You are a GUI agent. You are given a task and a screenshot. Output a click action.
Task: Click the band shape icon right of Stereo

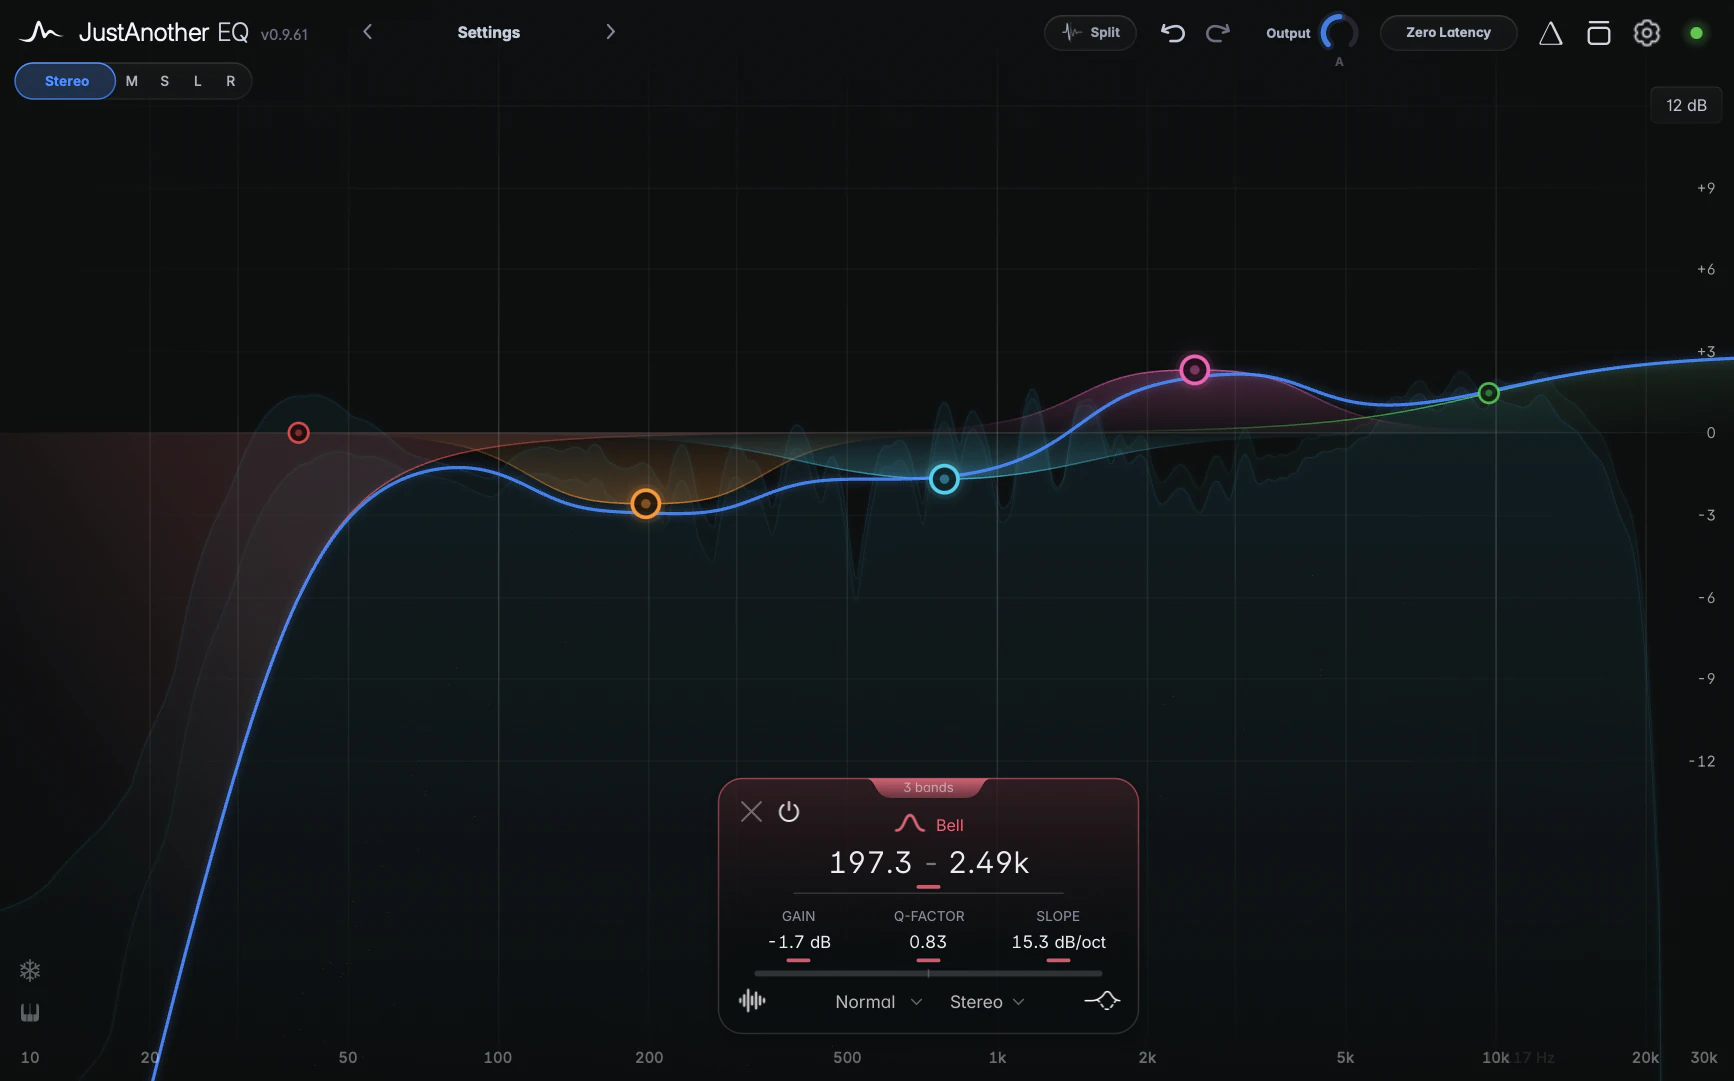click(1102, 1000)
